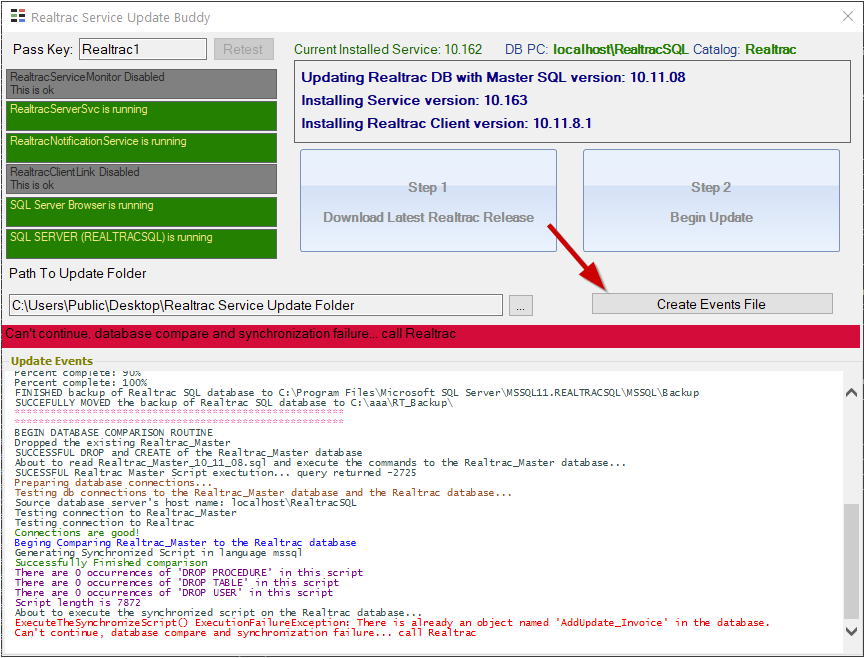
Task: Click Step 1 Download Latest Realtrac Release
Action: tap(428, 201)
